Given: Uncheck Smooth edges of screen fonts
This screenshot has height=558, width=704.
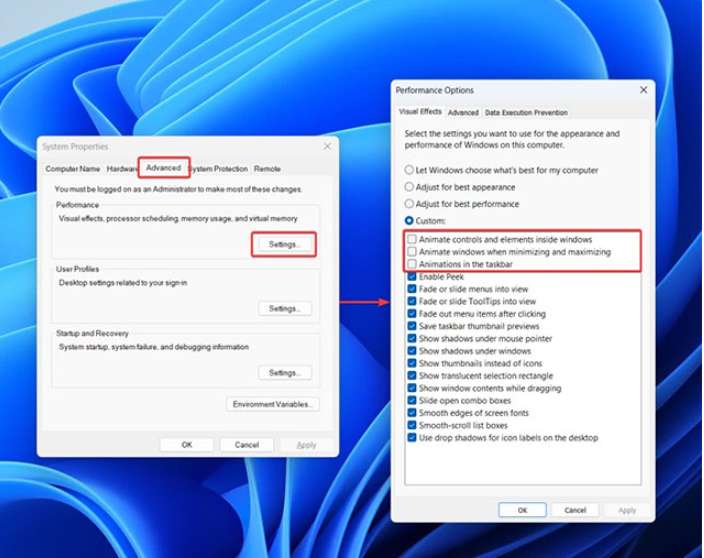Looking at the screenshot, I should 412,413.
